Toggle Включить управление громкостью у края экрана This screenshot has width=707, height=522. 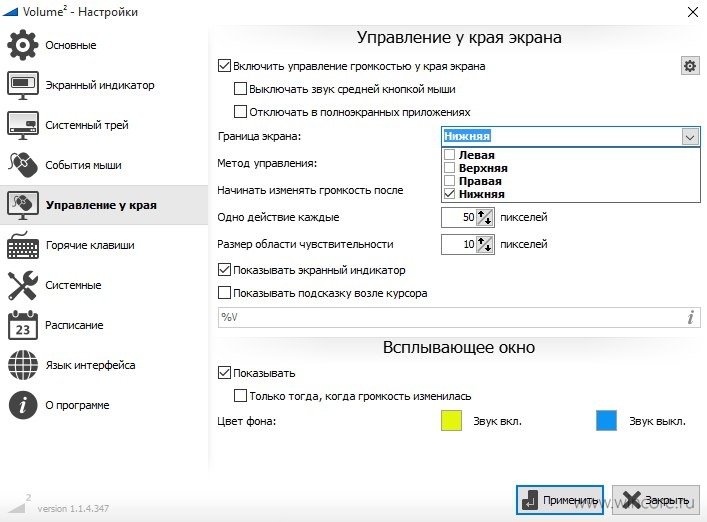tap(224, 66)
